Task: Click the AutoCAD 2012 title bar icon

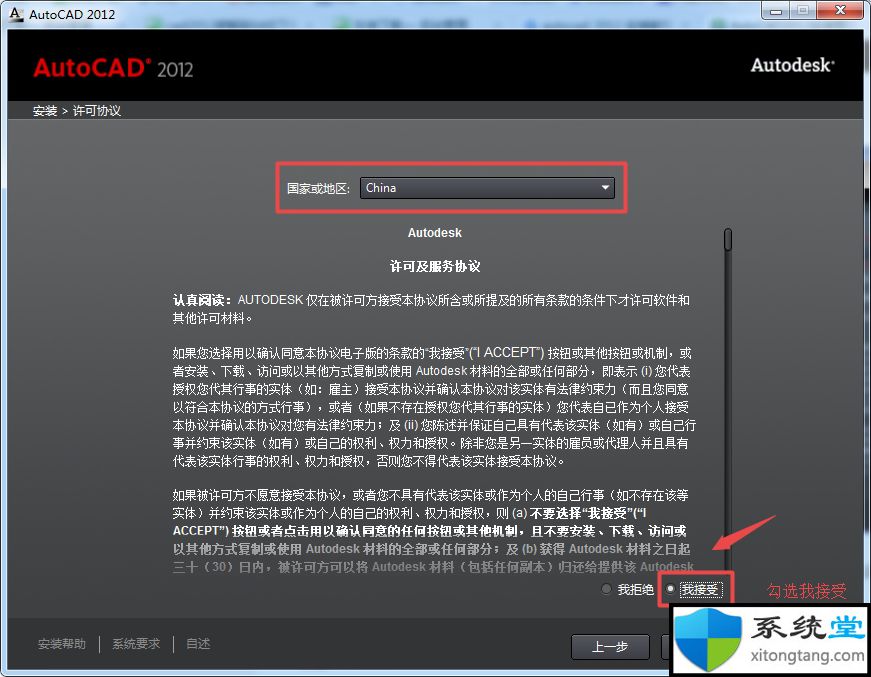Action: [16, 14]
